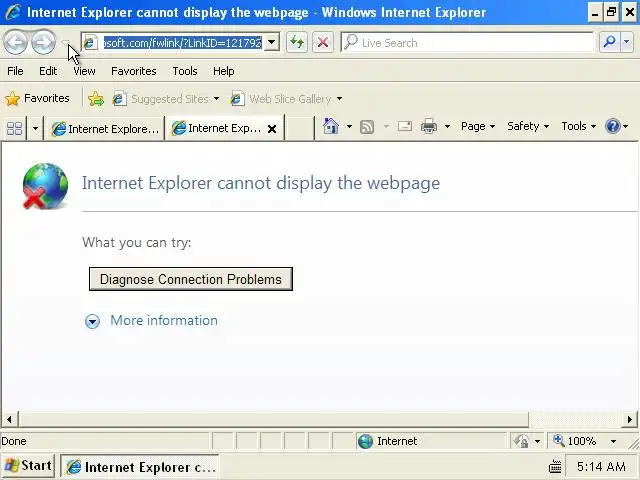
Task: Click the Quick Tabs grid icon
Action: point(14,129)
